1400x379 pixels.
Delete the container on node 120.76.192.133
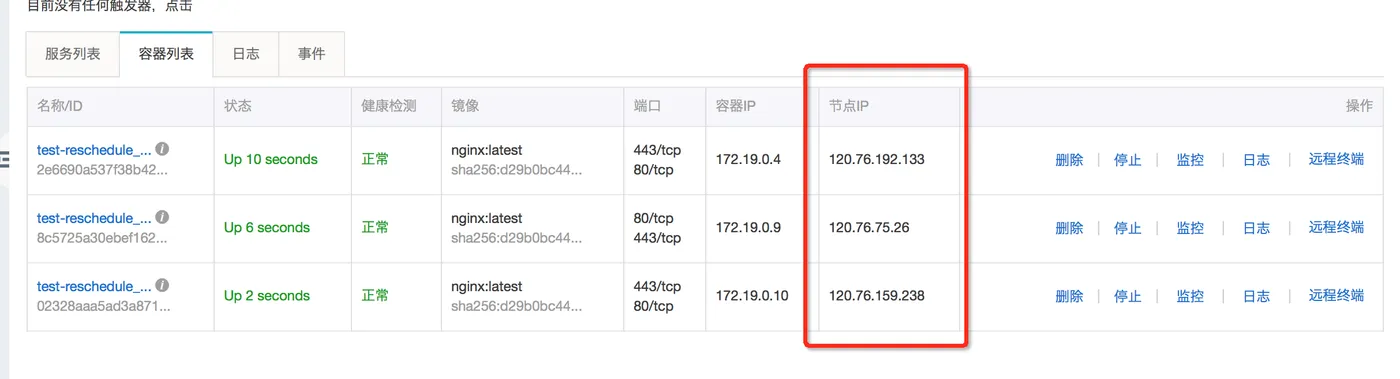[x=1069, y=160]
